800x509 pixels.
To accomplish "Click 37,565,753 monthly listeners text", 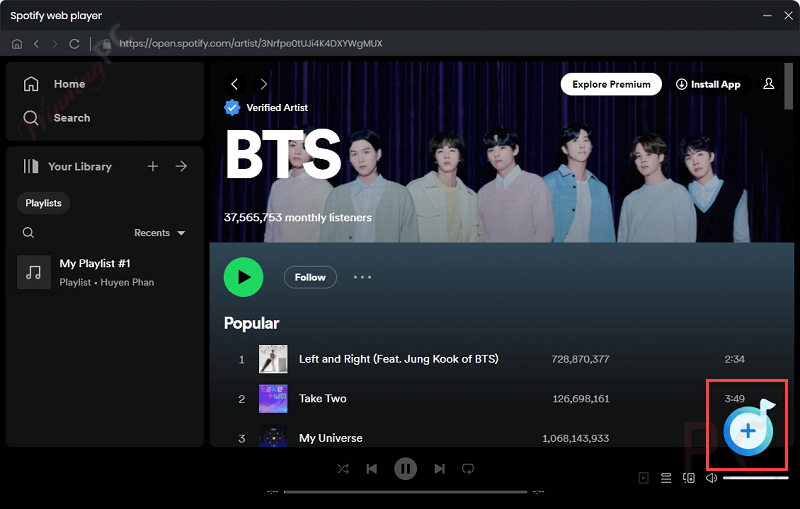I will (x=298, y=217).
